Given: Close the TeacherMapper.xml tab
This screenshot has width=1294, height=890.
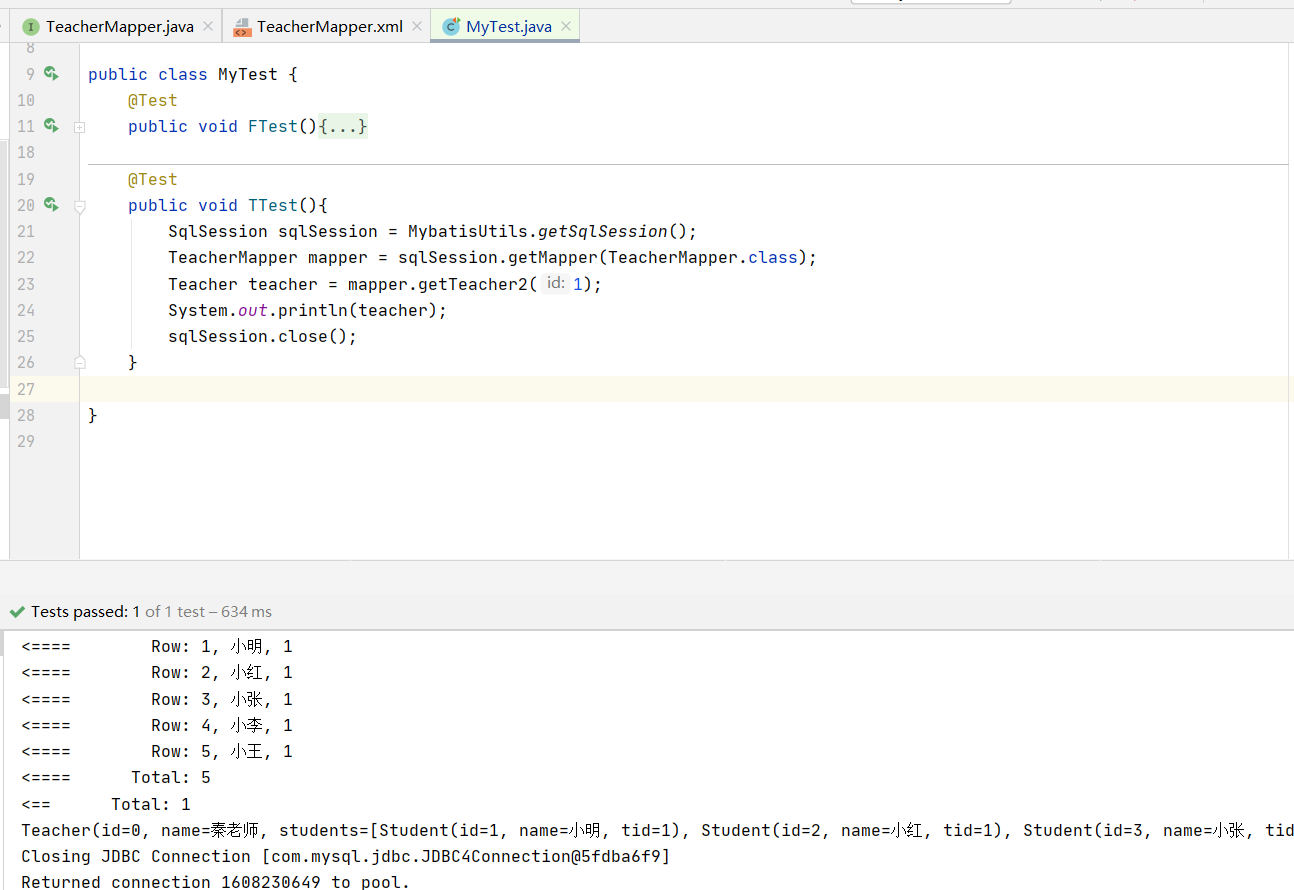Looking at the screenshot, I should (417, 27).
